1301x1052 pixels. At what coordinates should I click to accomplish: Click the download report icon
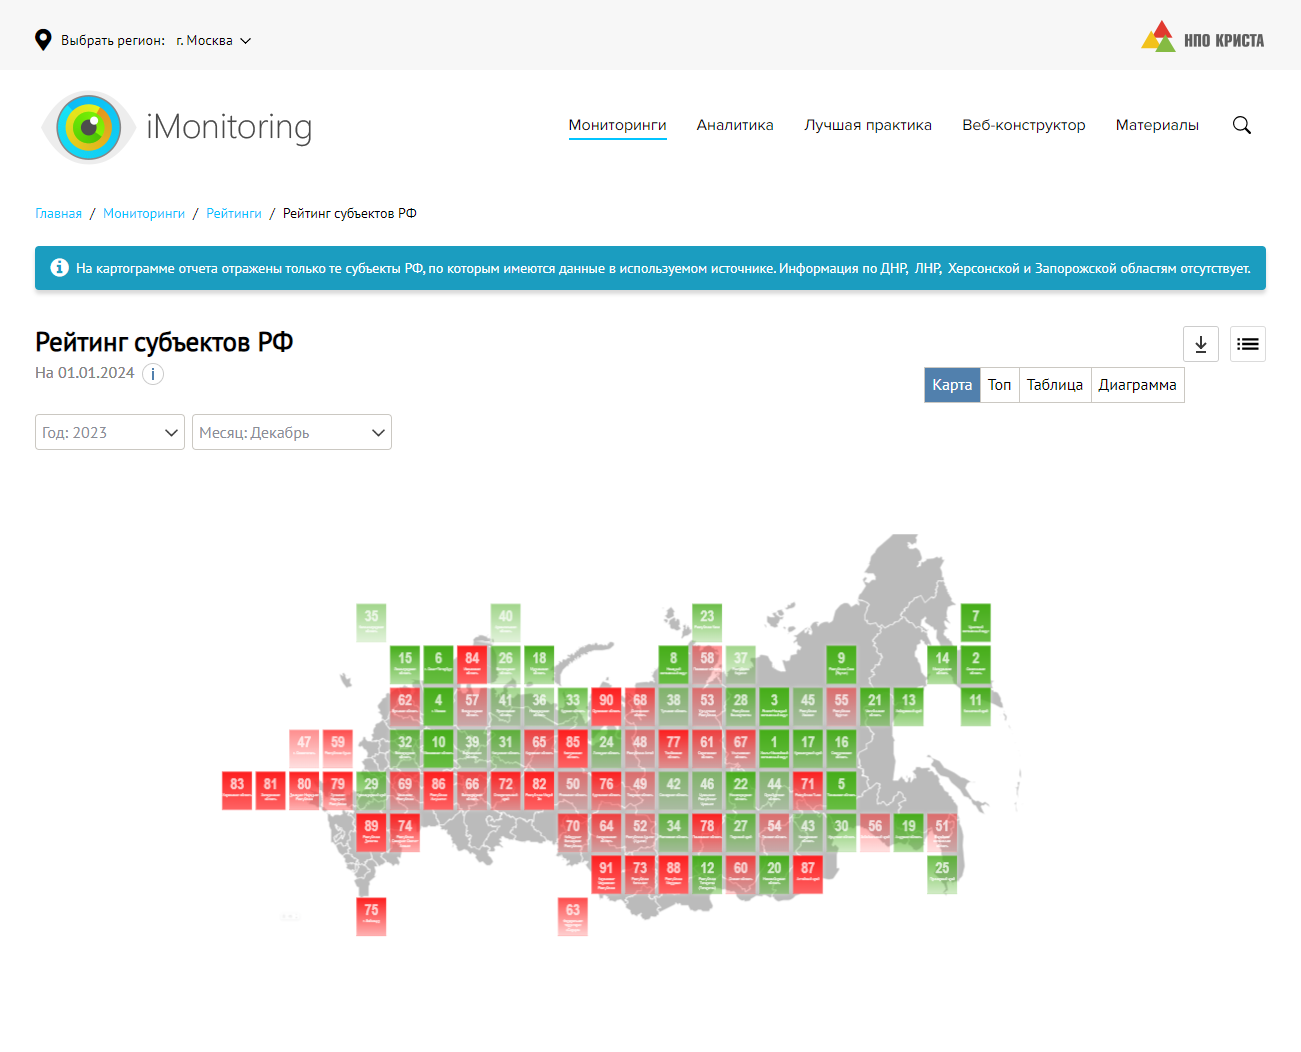1200,344
